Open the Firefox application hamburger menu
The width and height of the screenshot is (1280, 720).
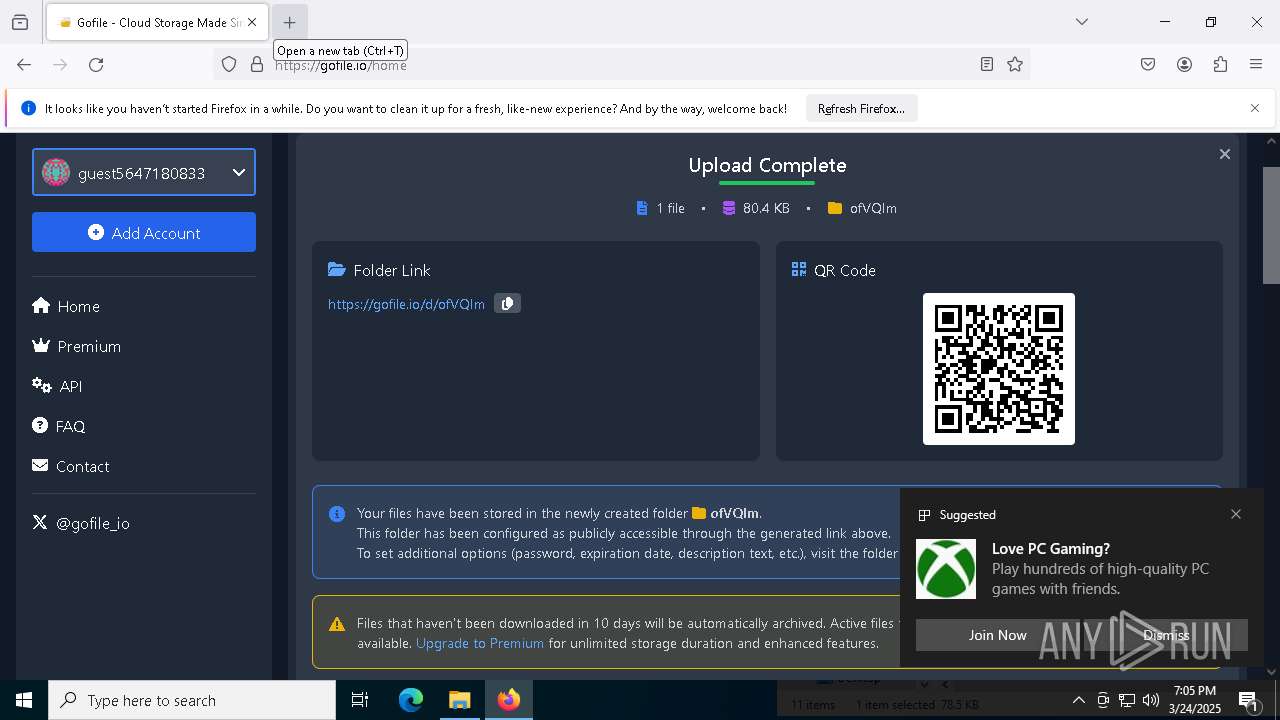coord(1256,65)
